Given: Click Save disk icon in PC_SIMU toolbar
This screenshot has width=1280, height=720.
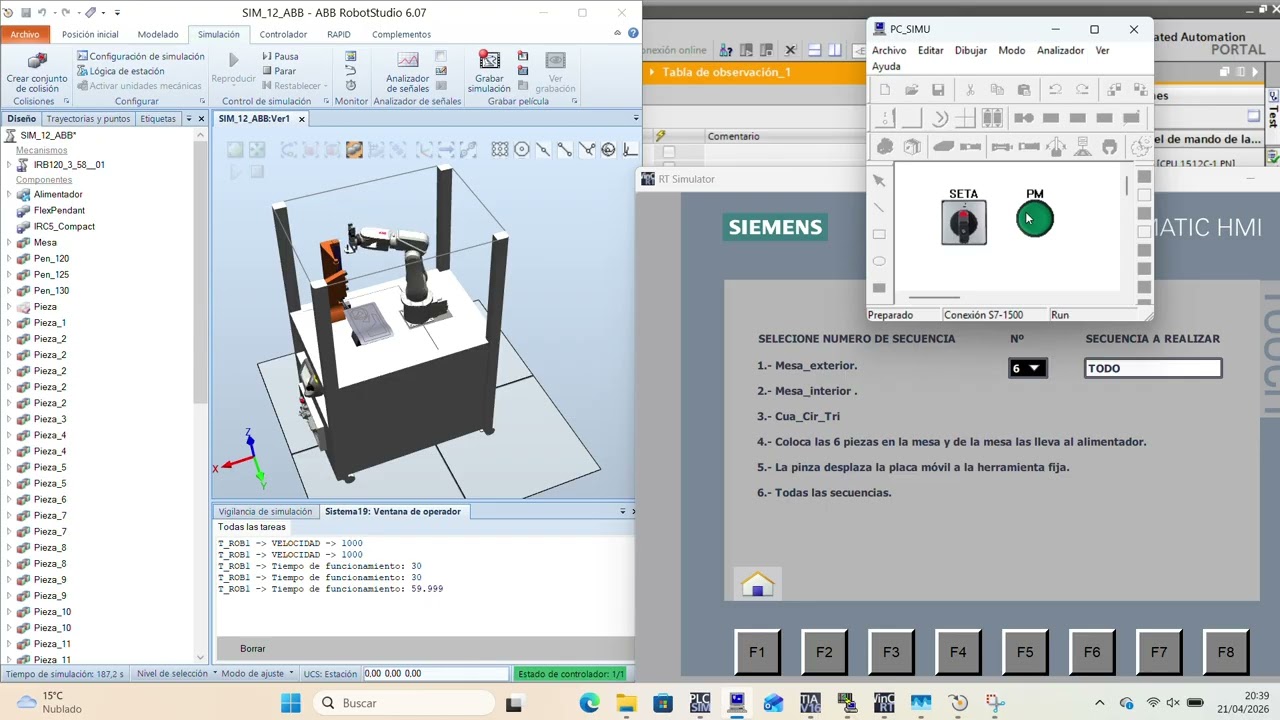Looking at the screenshot, I should [x=938, y=90].
